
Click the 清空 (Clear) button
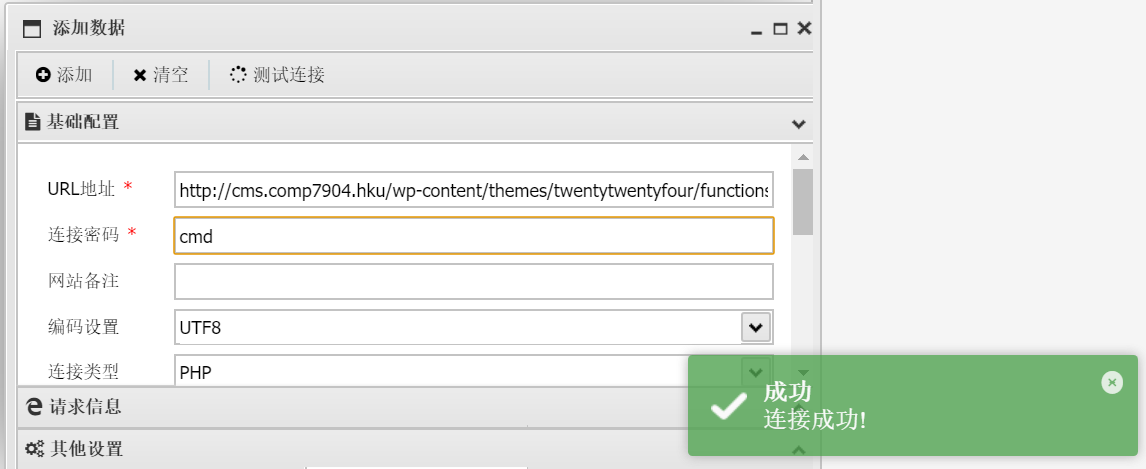(x=160, y=75)
